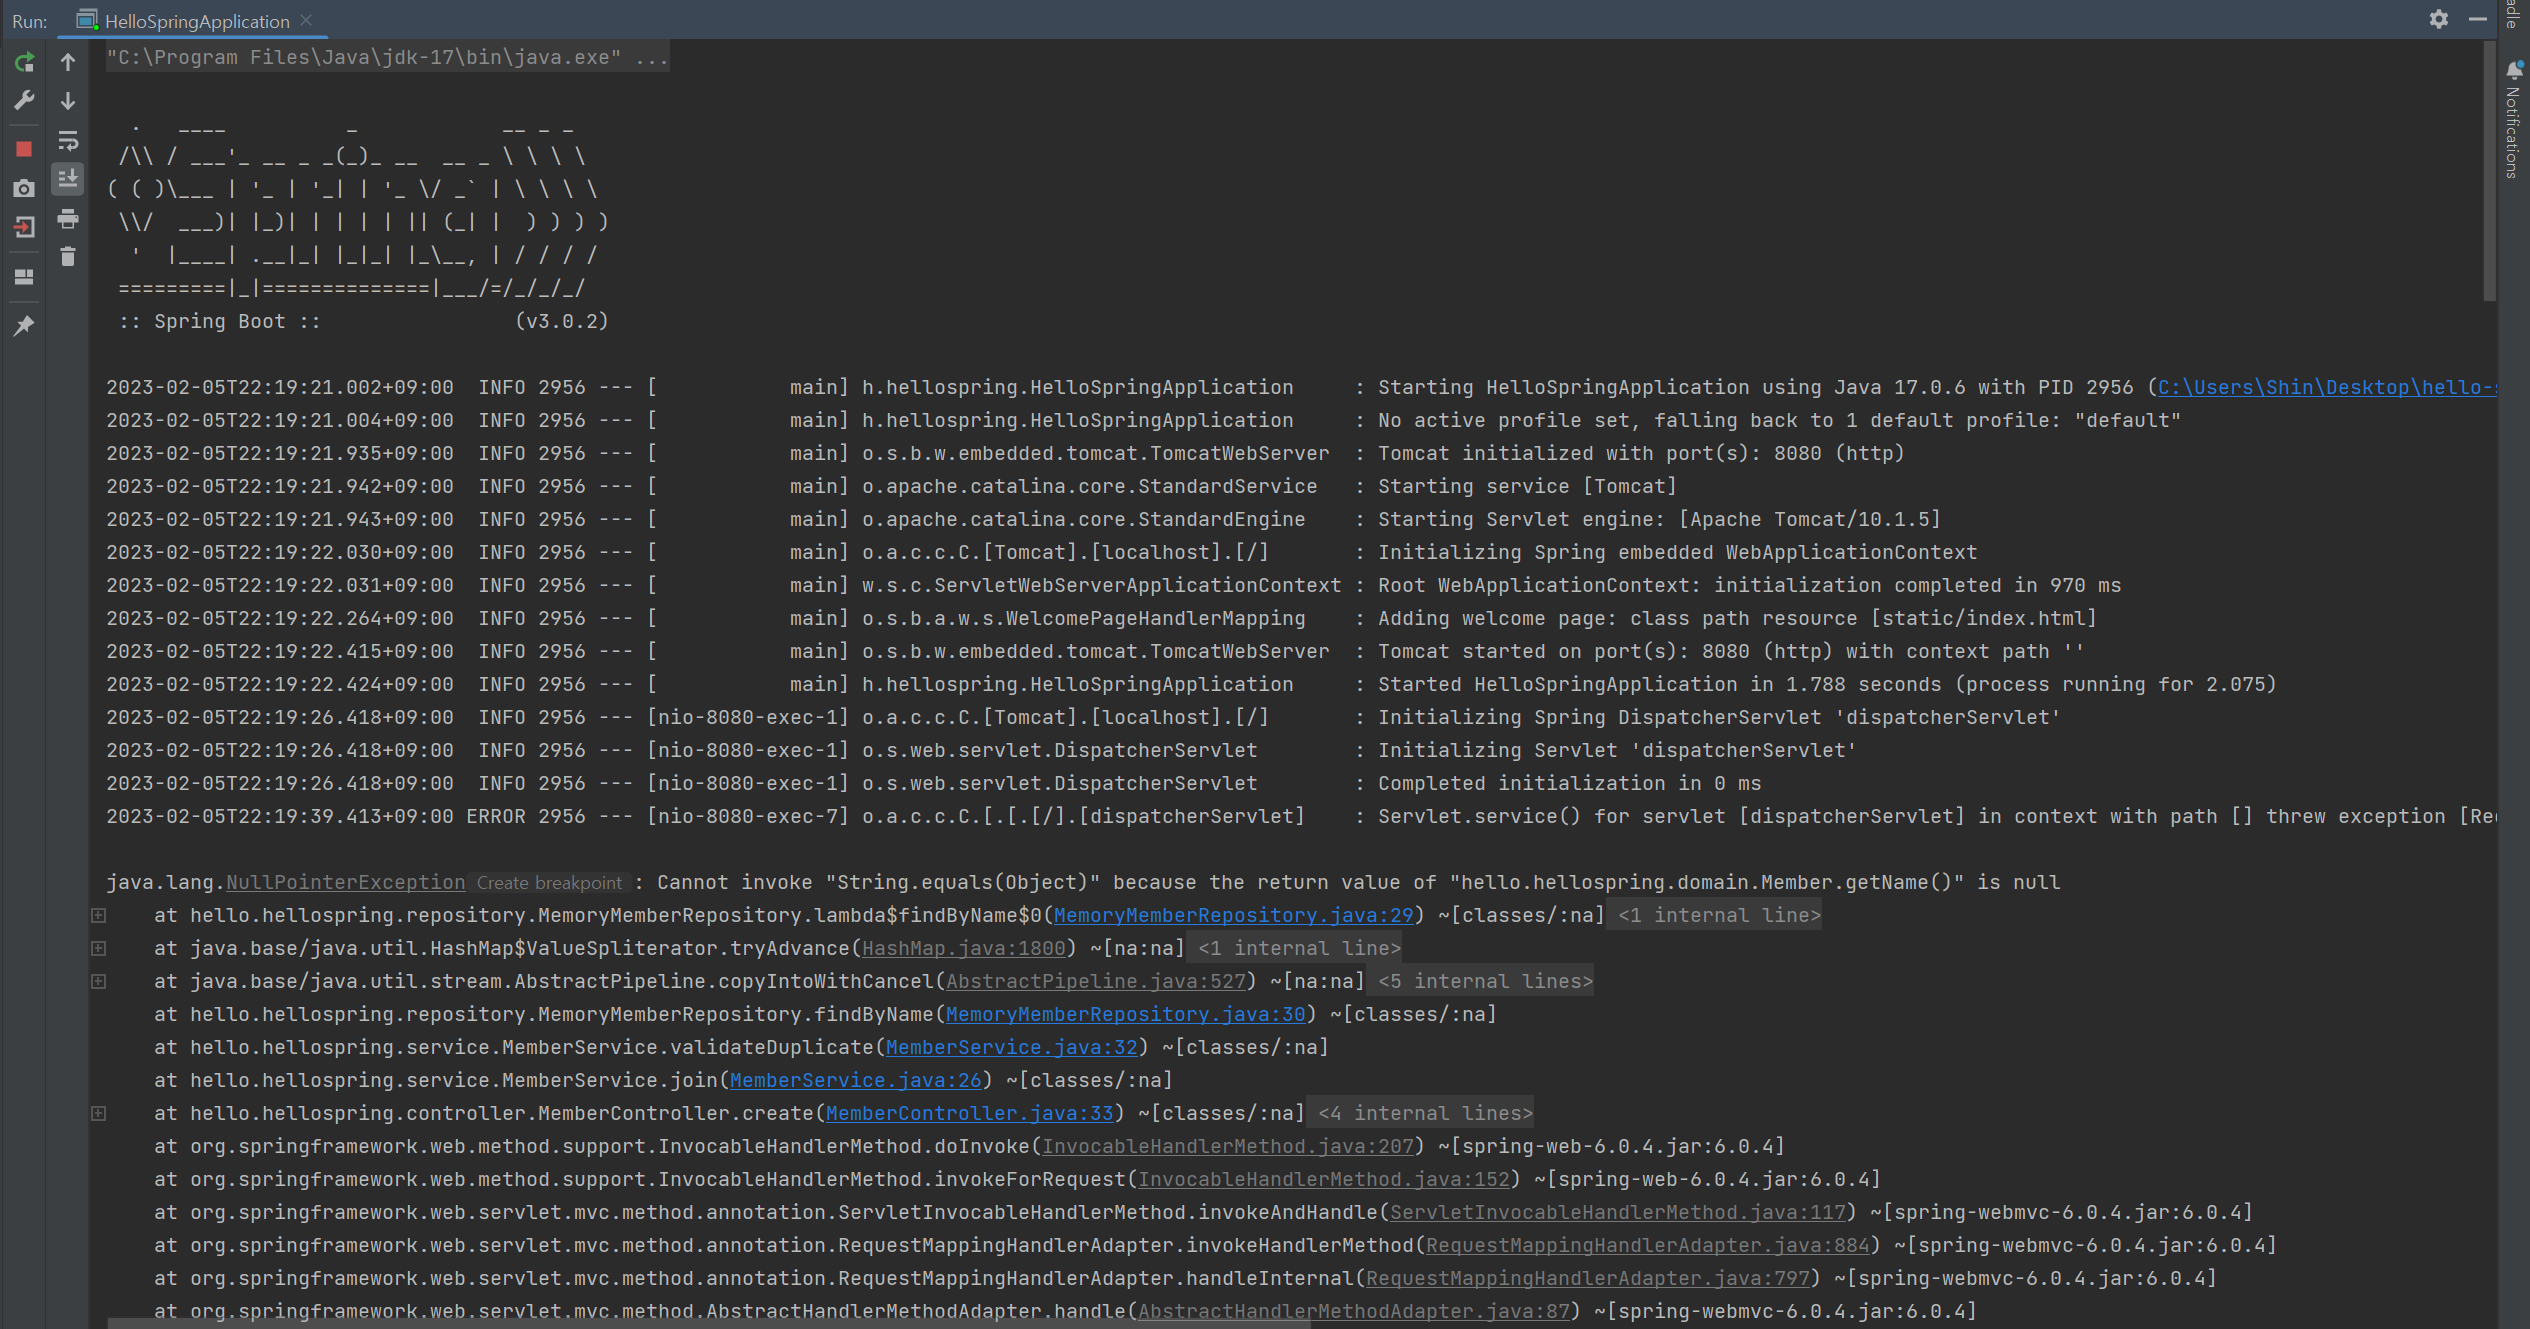Open InvocableHandlerMethod.java:152 link
2530x1329 pixels.
point(1324,1179)
